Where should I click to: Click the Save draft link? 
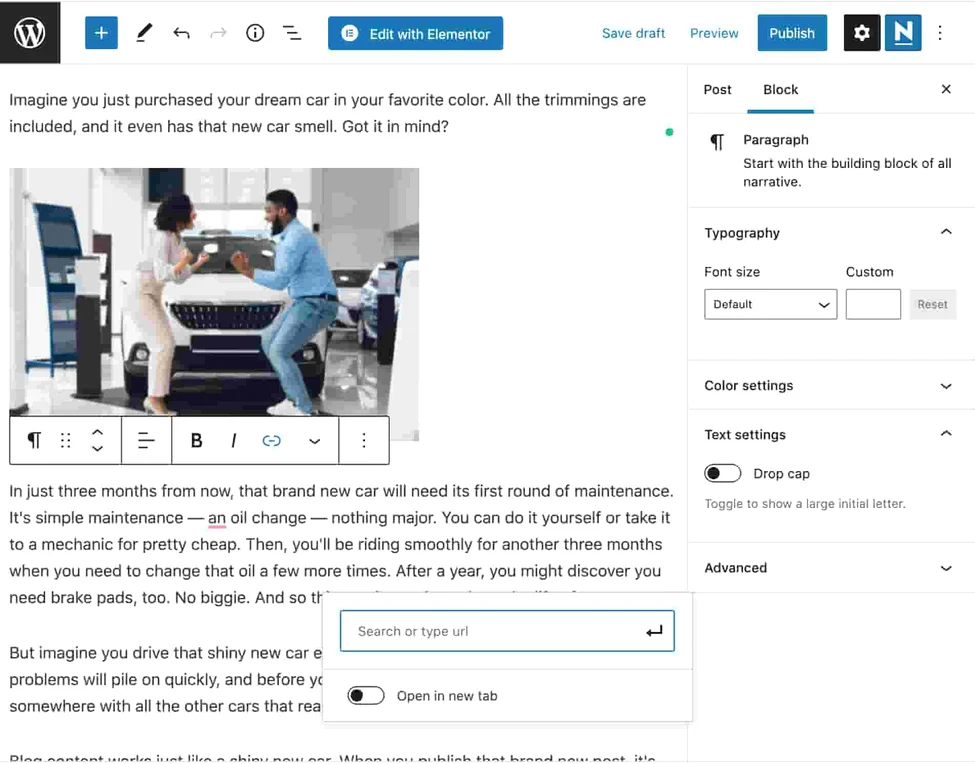tap(633, 33)
